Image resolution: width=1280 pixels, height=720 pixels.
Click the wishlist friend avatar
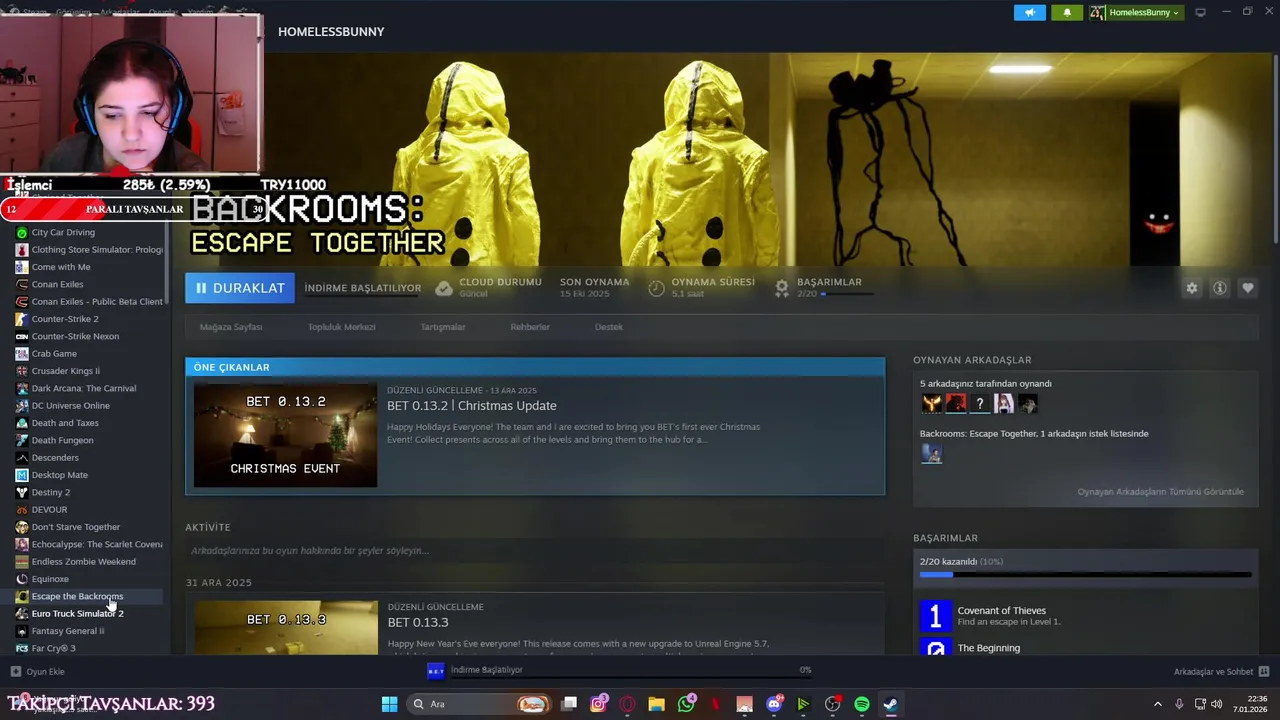[x=932, y=454]
